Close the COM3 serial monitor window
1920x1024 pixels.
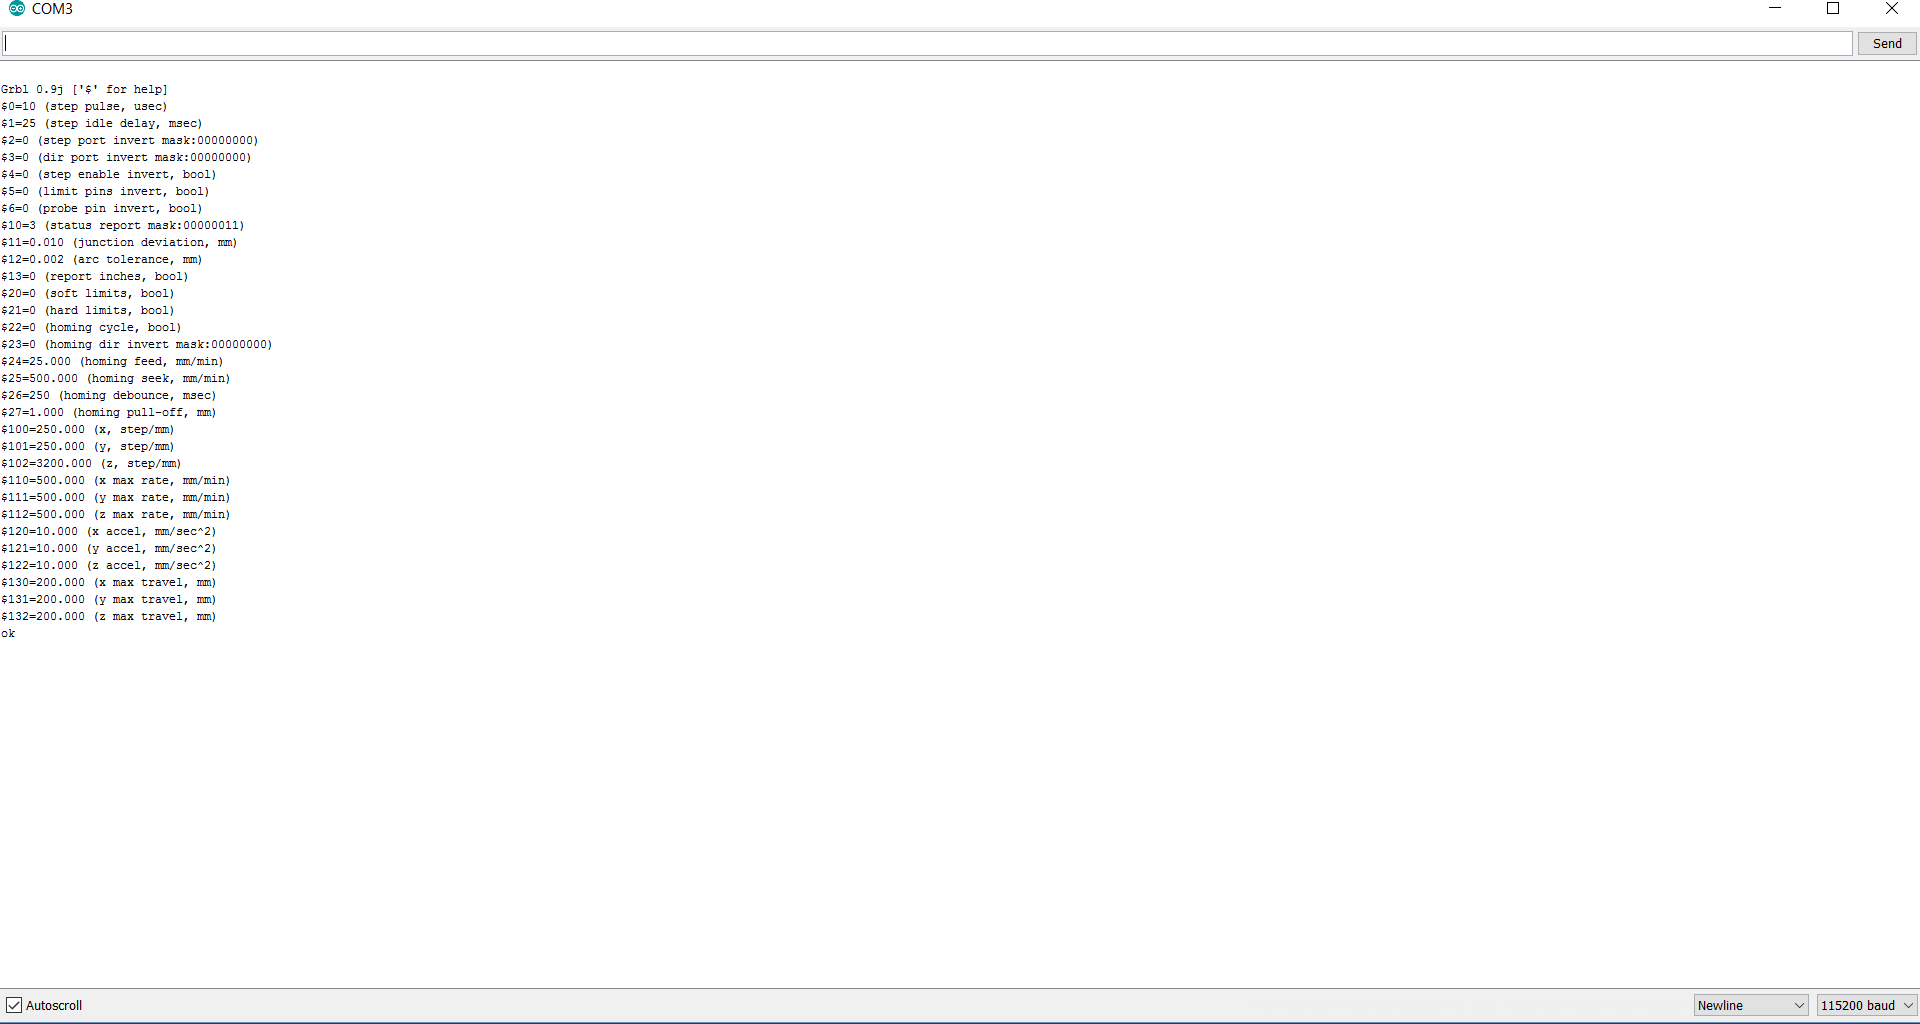point(1891,9)
